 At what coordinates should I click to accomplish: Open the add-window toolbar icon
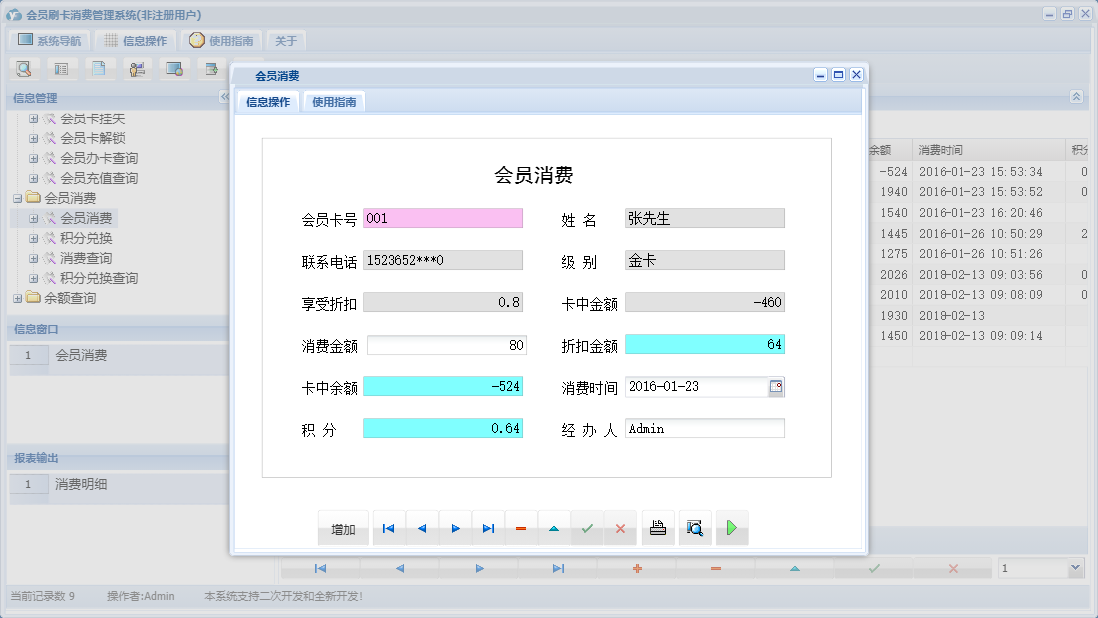point(211,68)
